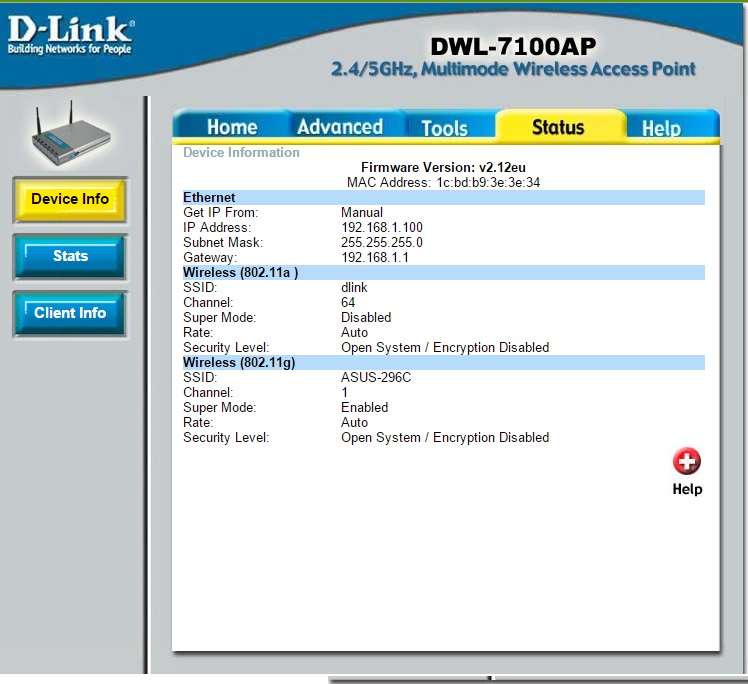The image size is (748, 684).
Task: Switch to the Advanced tab
Action: pyautogui.click(x=340, y=127)
